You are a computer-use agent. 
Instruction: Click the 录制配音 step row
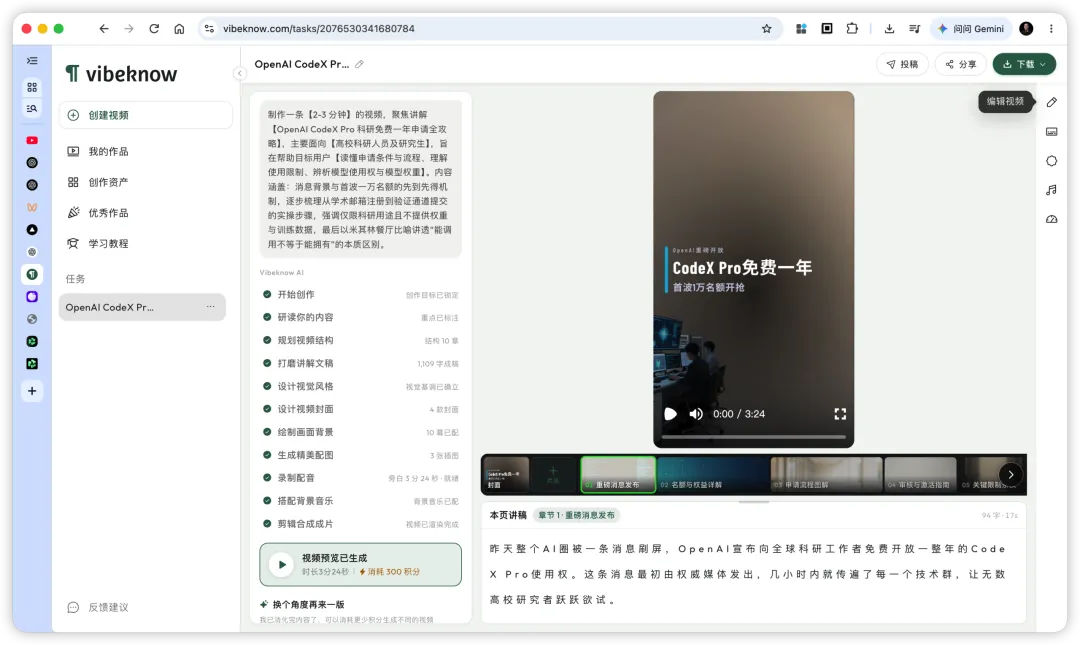point(360,478)
